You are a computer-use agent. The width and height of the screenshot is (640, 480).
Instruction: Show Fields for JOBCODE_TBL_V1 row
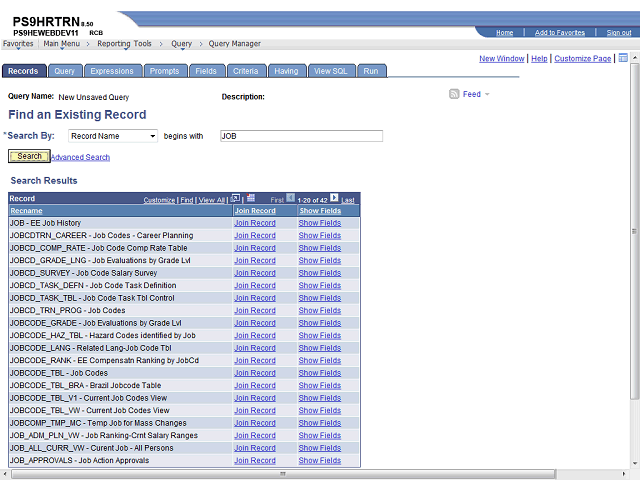click(x=320, y=398)
